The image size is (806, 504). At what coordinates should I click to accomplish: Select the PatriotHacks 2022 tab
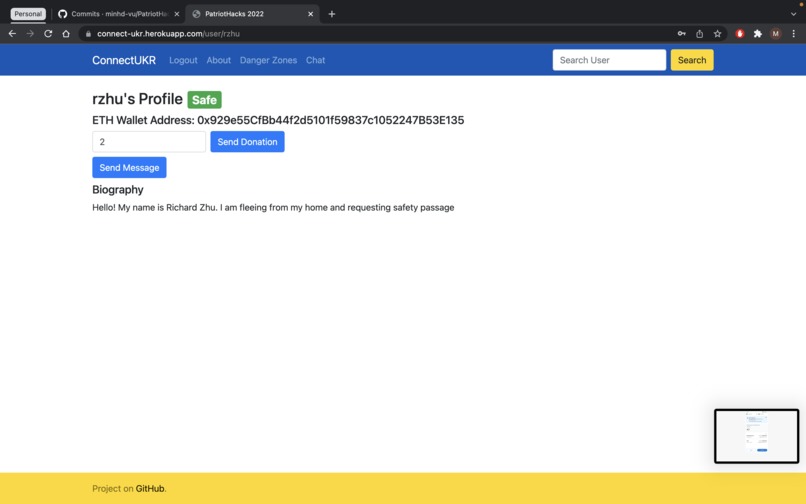(252, 14)
